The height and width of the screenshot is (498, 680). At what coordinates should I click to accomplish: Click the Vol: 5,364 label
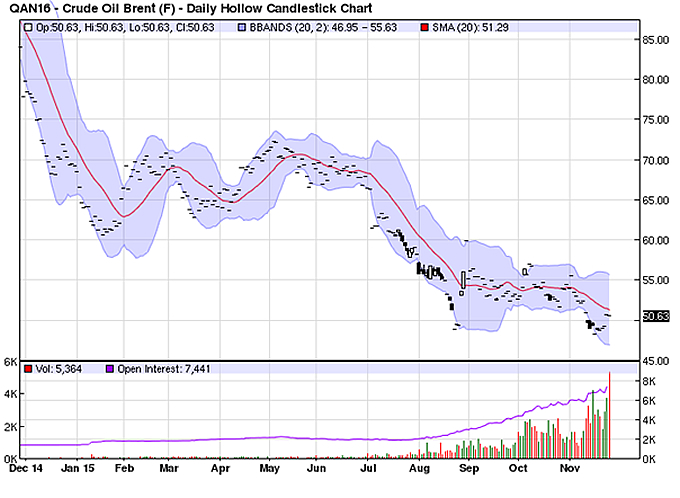tap(61, 370)
